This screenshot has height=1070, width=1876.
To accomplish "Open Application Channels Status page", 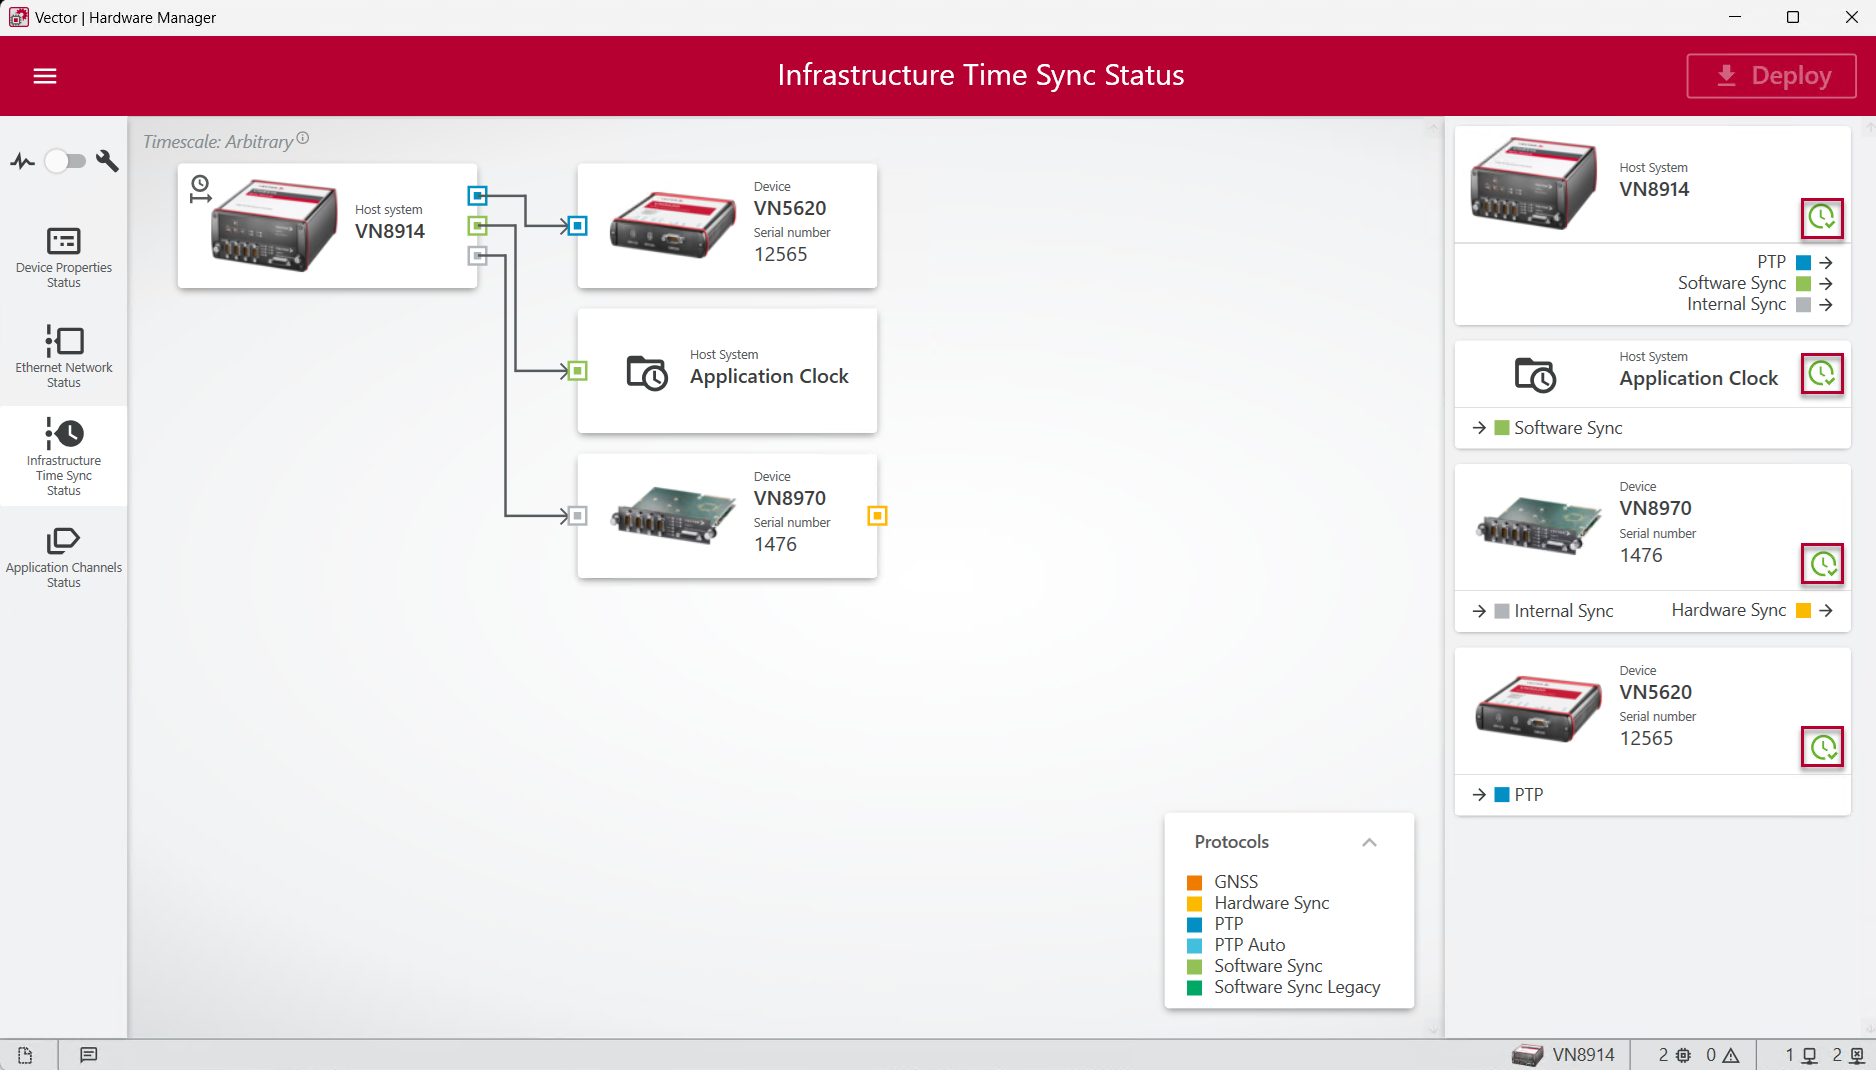I will pos(64,557).
